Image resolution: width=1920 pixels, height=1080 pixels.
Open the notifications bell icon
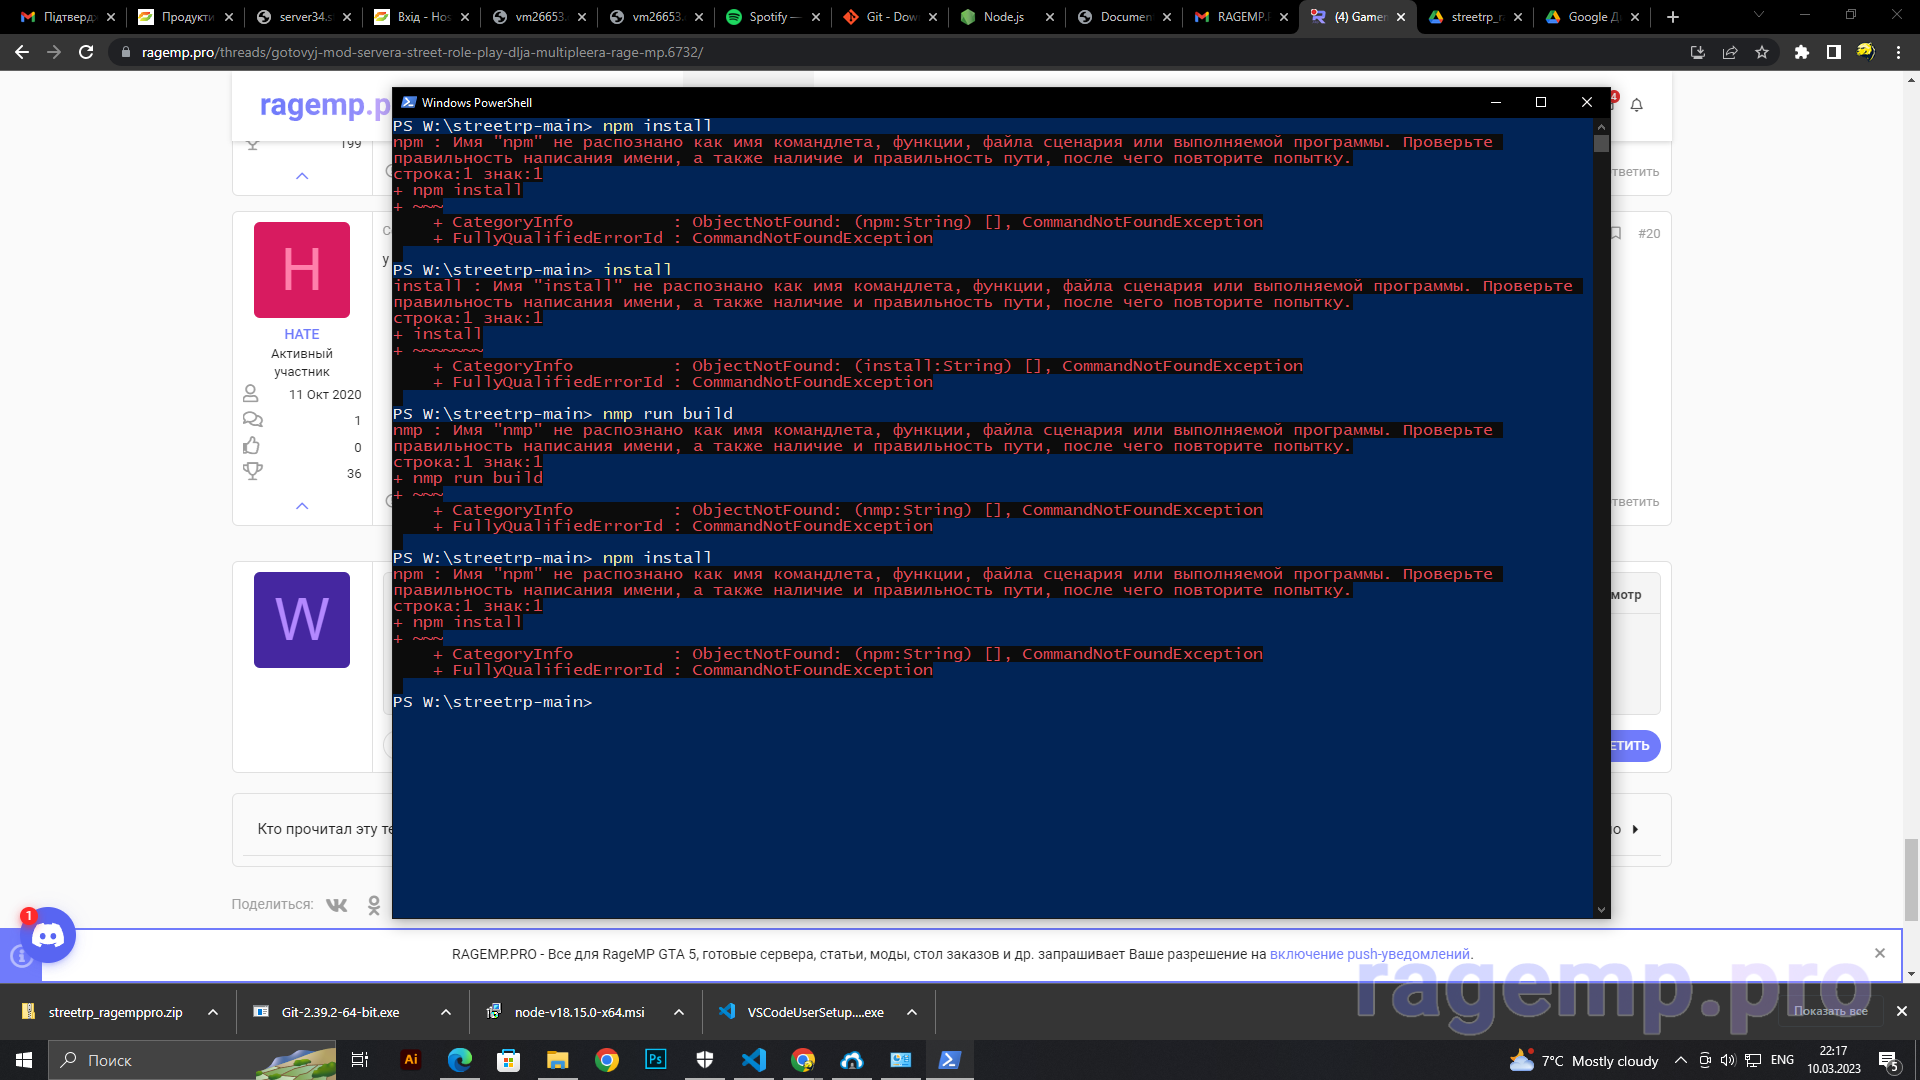[x=1637, y=105]
